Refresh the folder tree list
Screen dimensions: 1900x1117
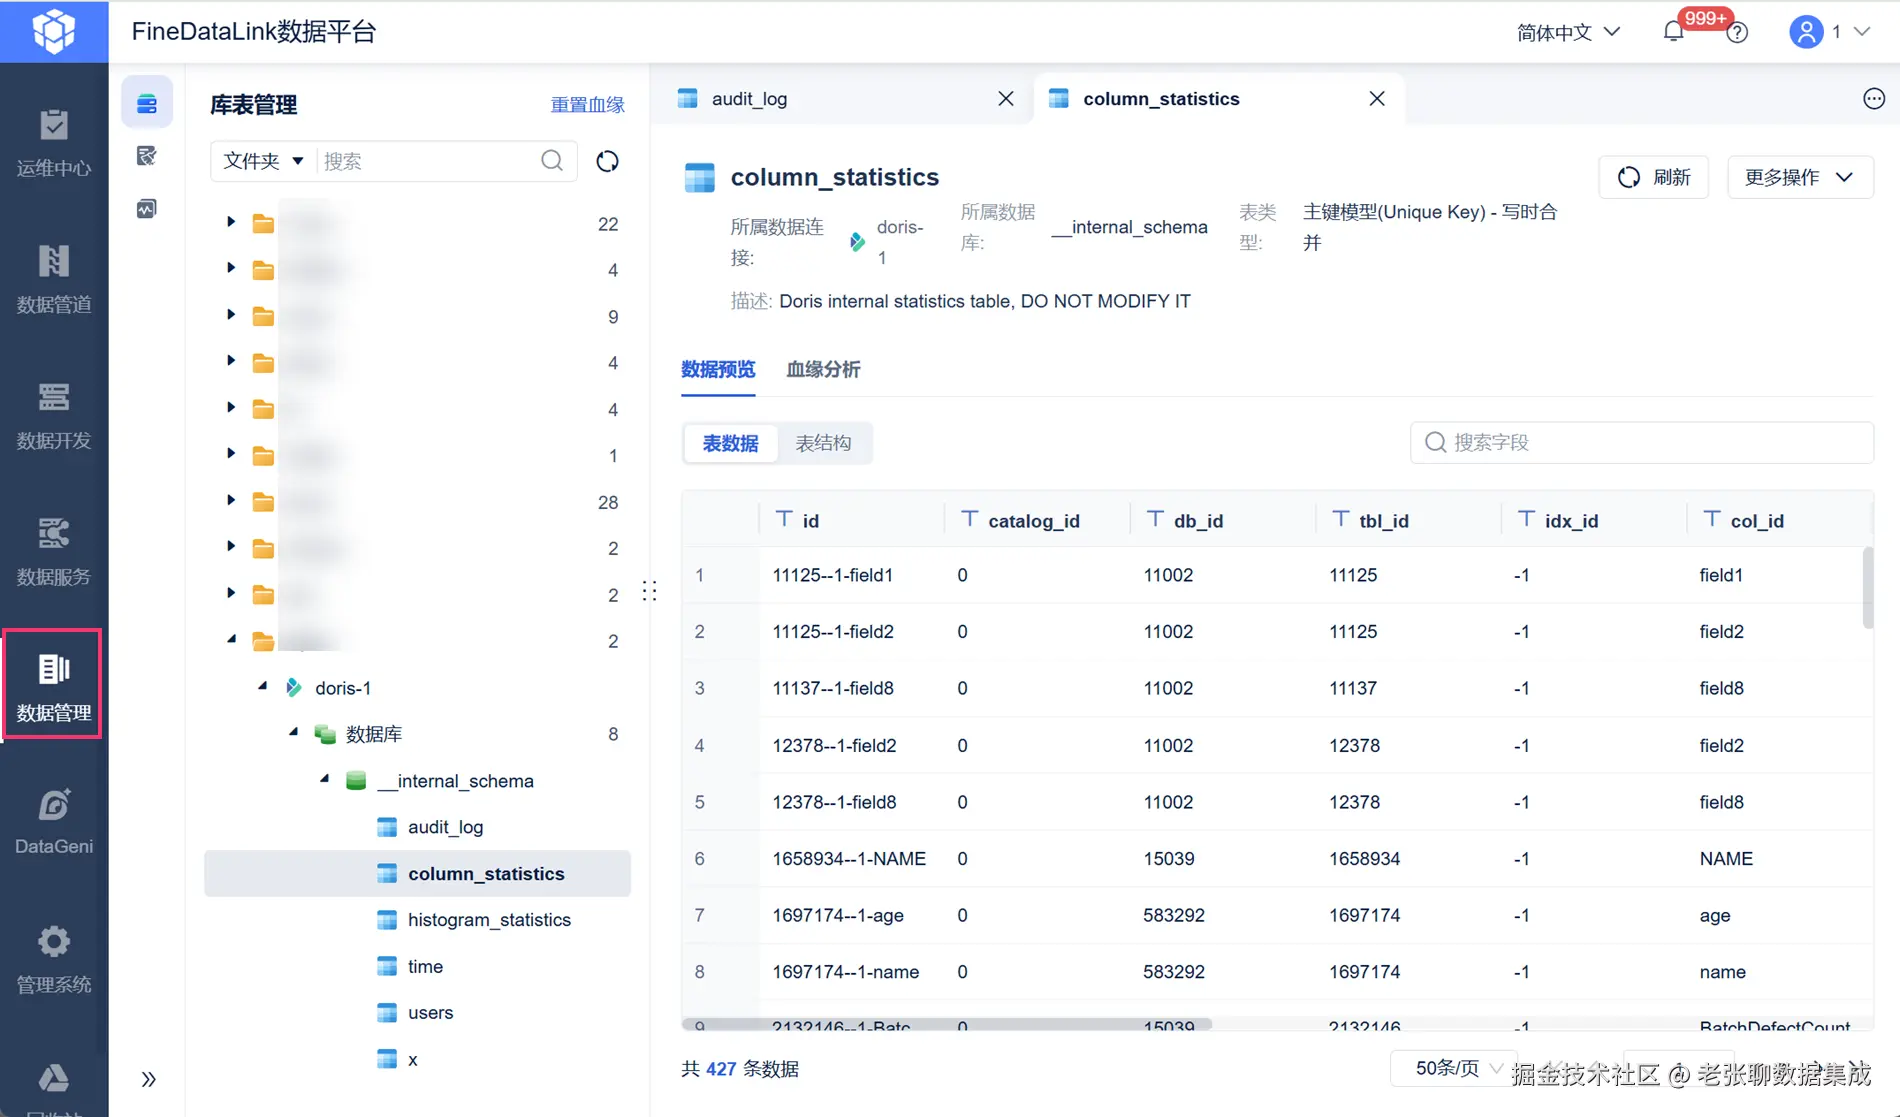click(607, 161)
